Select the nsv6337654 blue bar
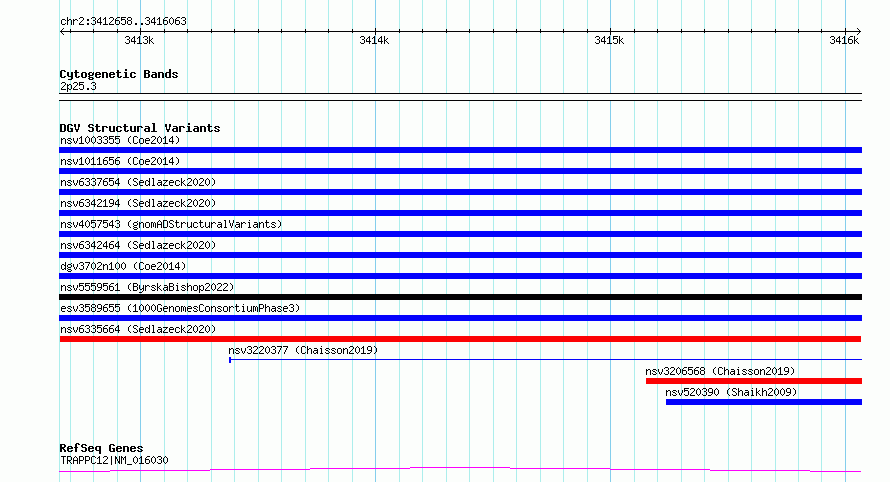890x482 pixels. [460, 192]
